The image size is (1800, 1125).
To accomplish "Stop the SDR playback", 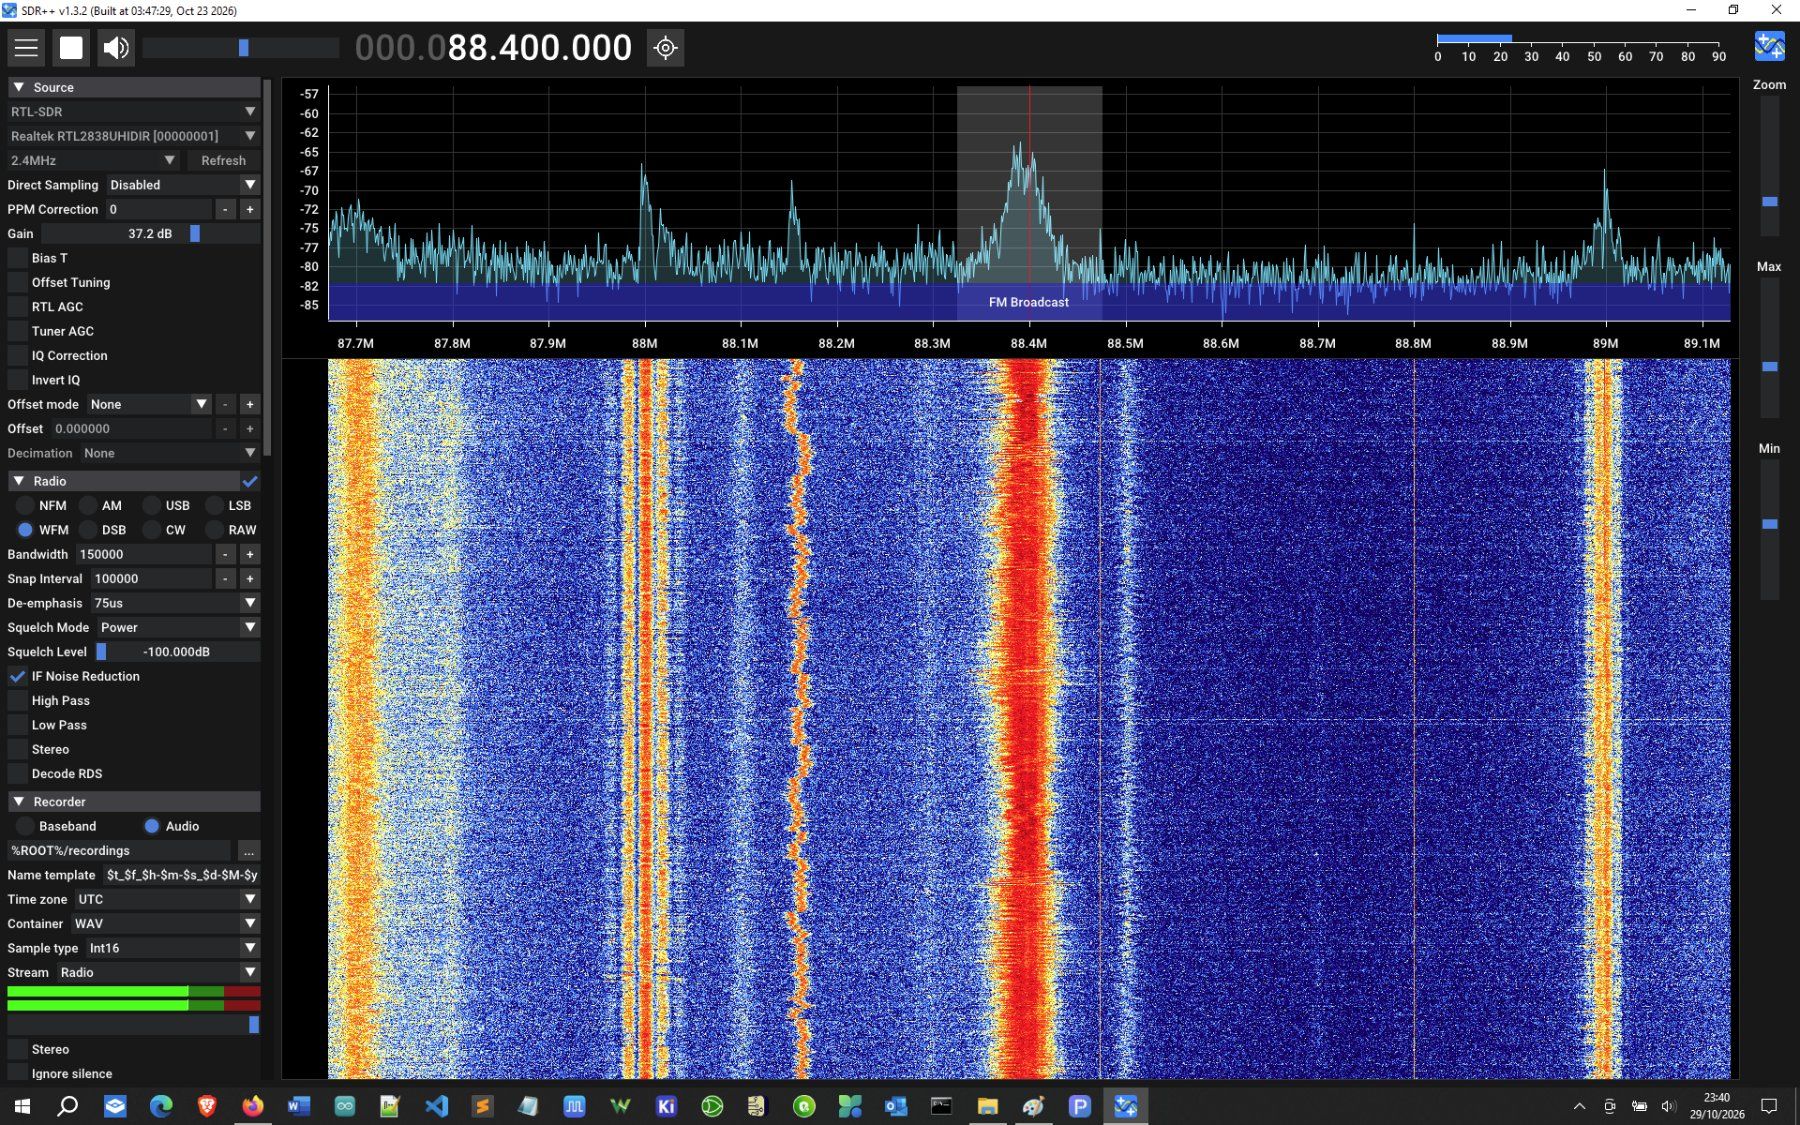I will pos(71,47).
